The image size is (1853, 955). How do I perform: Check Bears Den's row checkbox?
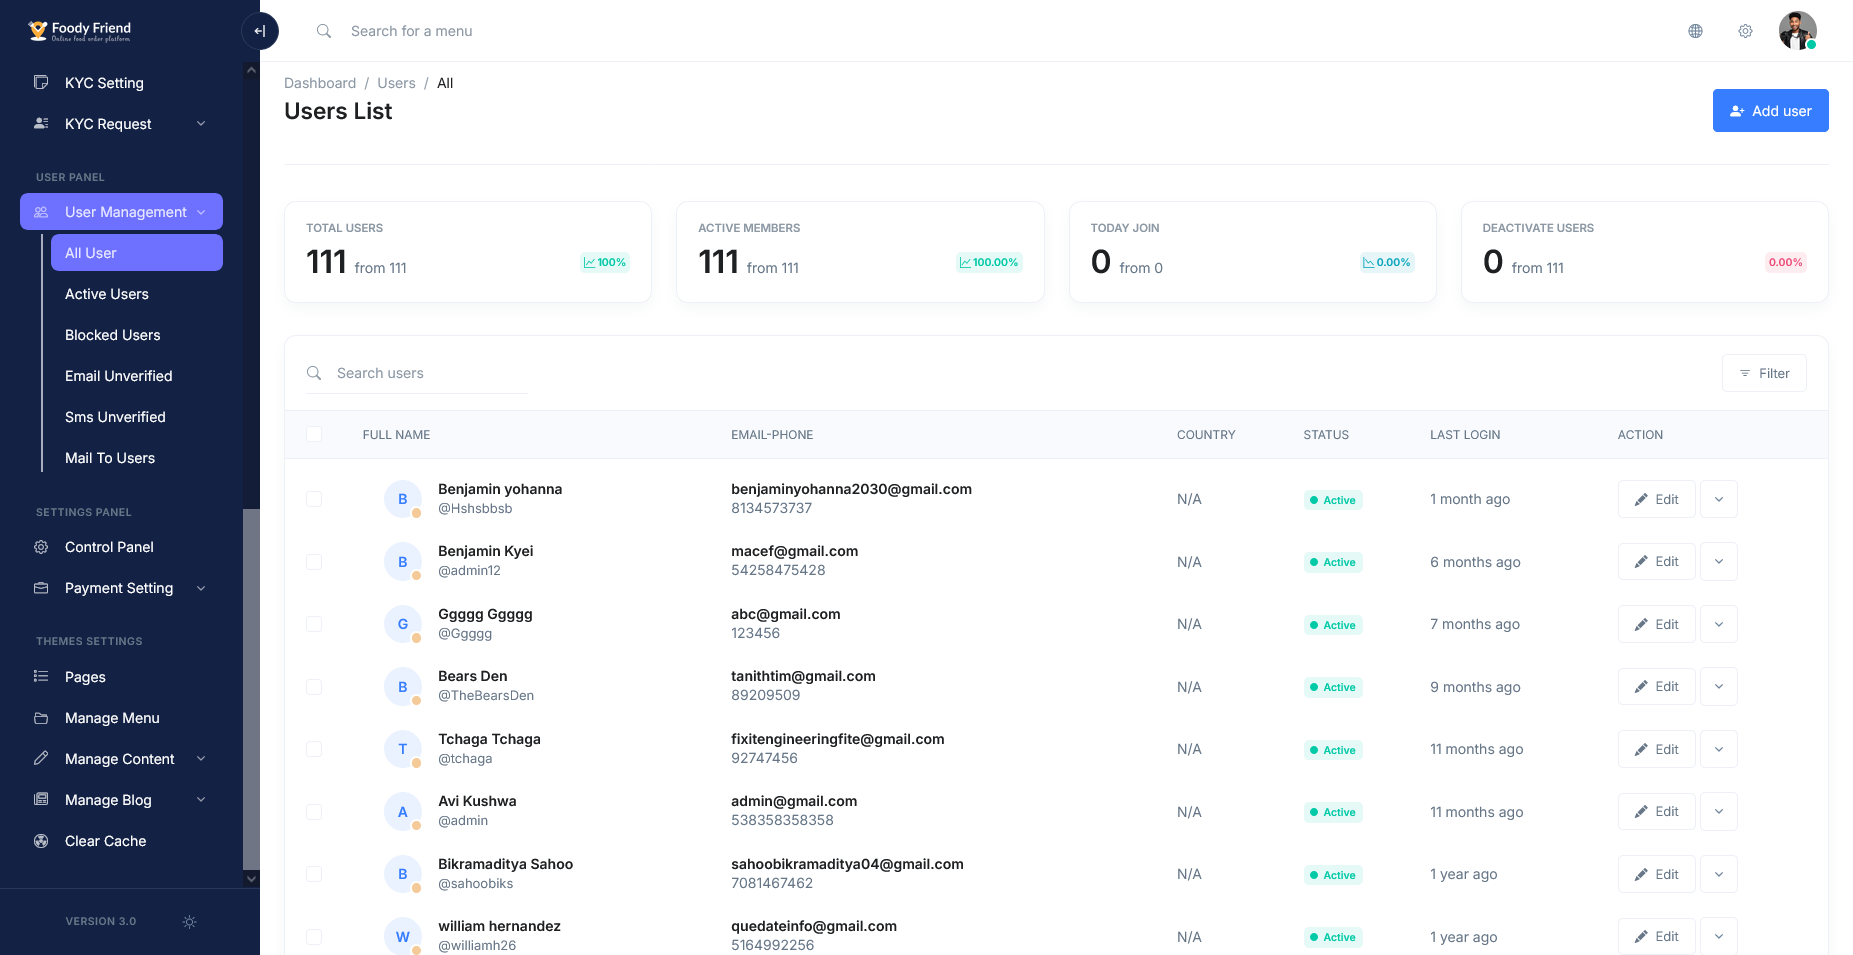point(314,687)
